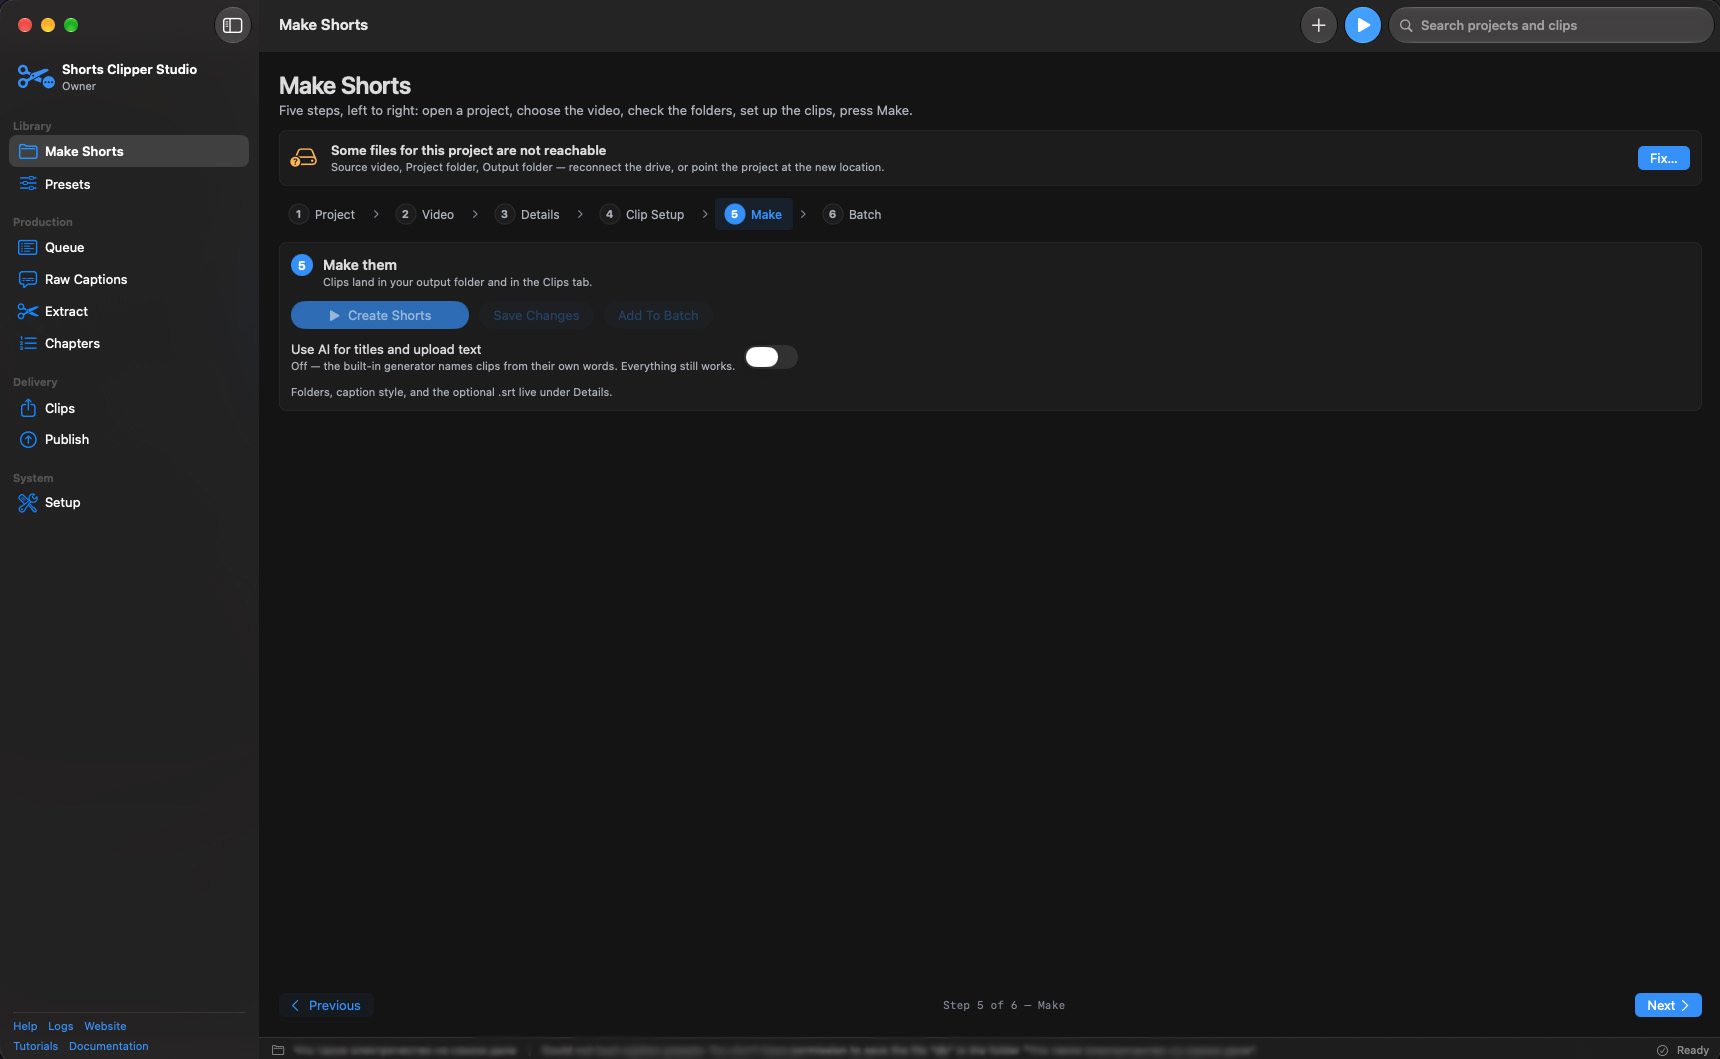1720x1059 pixels.
Task: Click the plus add button in toolbar
Action: (x=1319, y=25)
